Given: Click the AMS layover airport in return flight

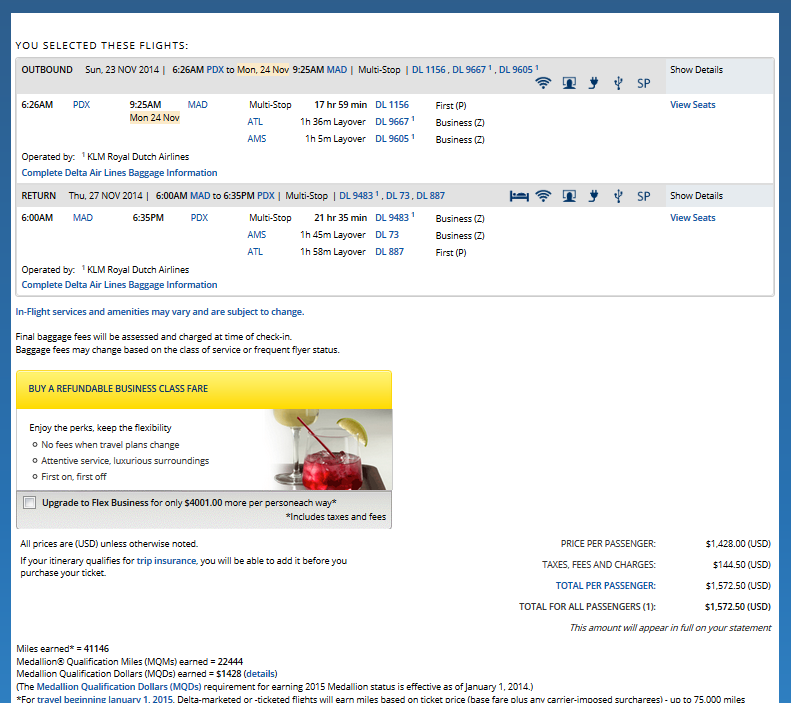Looking at the screenshot, I should (x=257, y=235).
